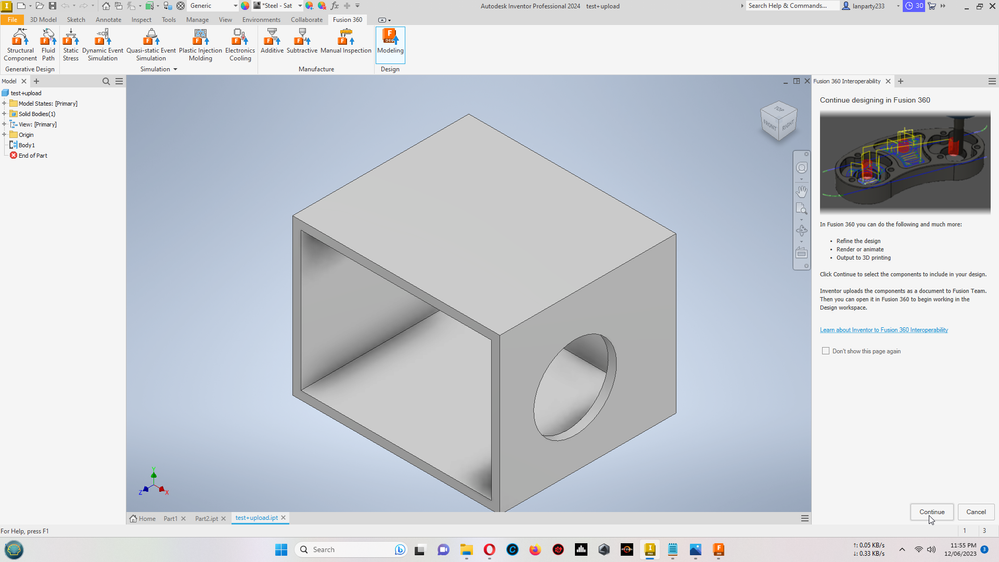The width and height of the screenshot is (999, 562).
Task: Open Model browser hamburger menu
Action: pyautogui.click(x=119, y=81)
